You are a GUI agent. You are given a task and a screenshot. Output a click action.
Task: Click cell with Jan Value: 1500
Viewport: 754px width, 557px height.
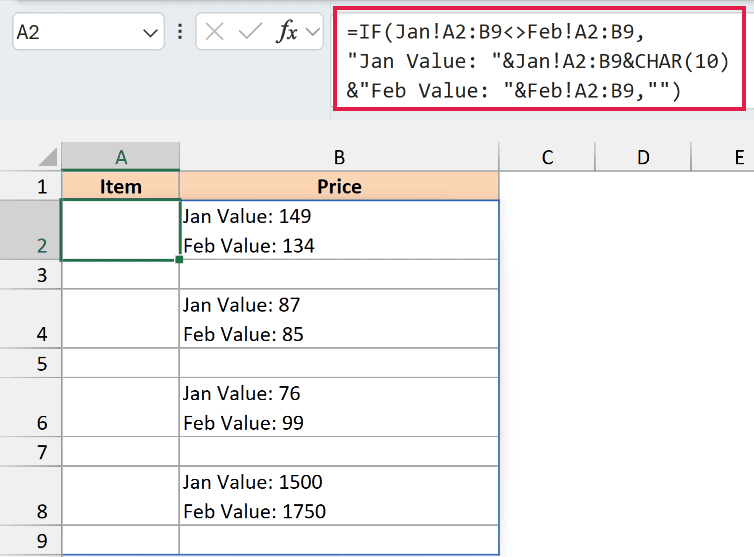[339, 496]
